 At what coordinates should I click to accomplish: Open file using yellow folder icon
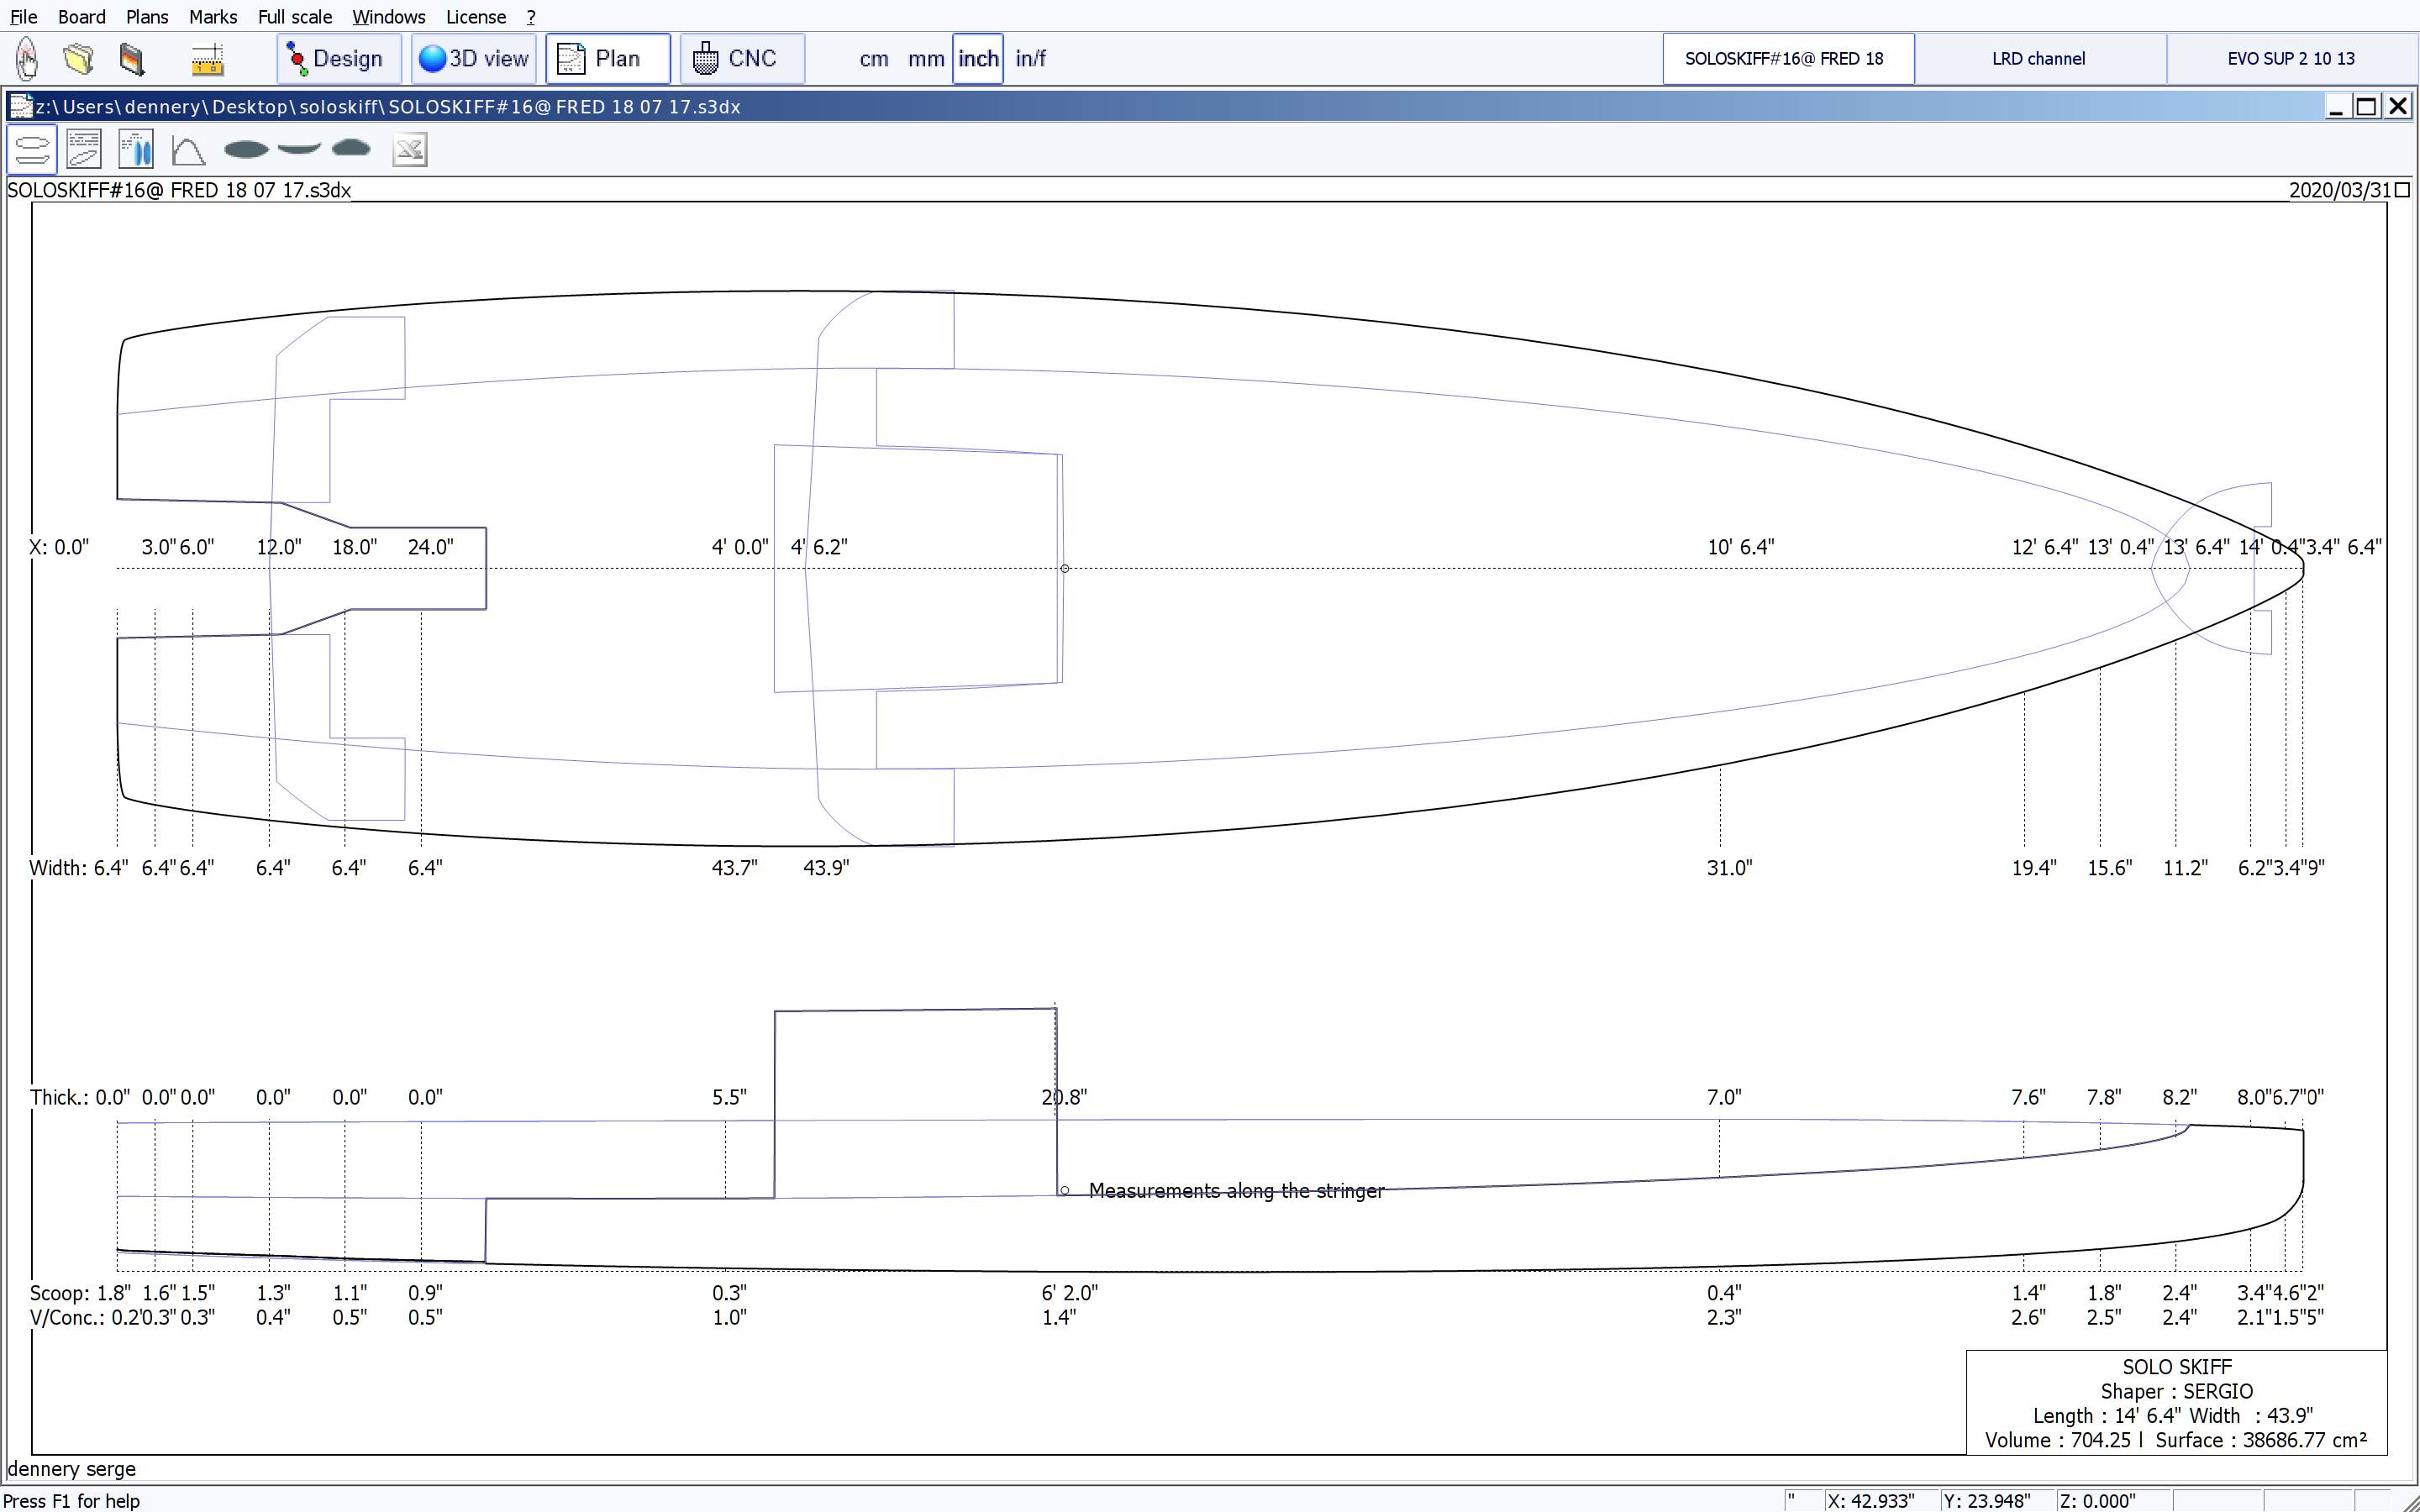(79, 59)
